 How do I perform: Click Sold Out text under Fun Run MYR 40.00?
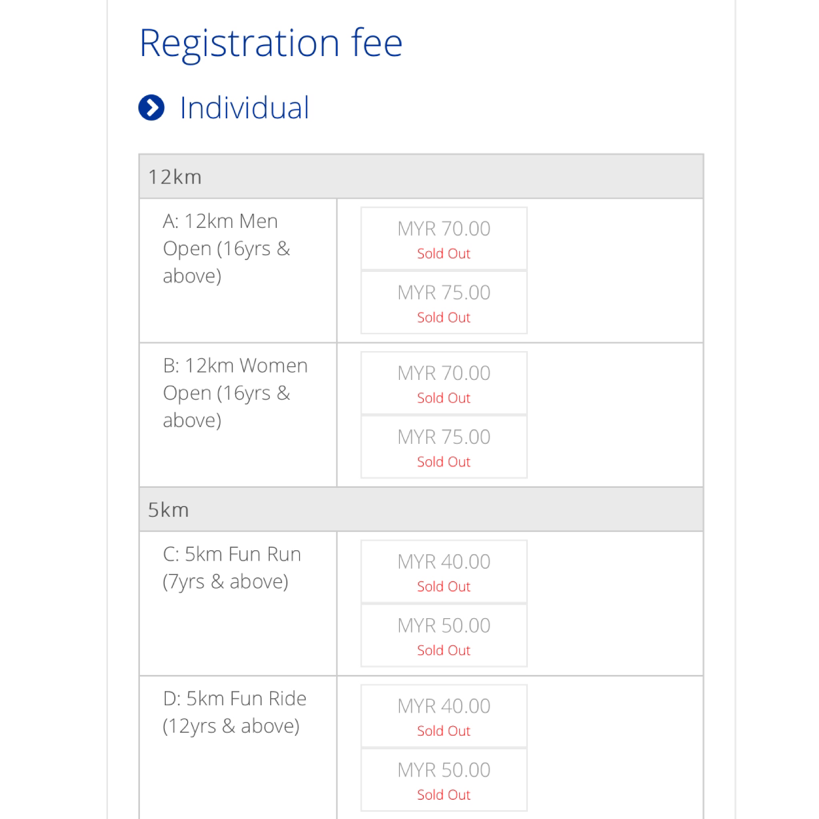tap(444, 587)
